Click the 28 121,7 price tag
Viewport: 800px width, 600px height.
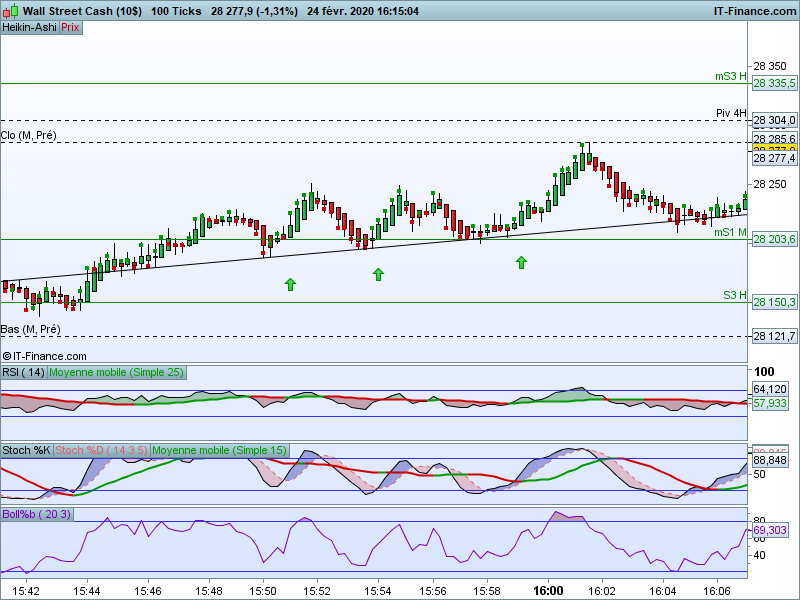coord(774,336)
